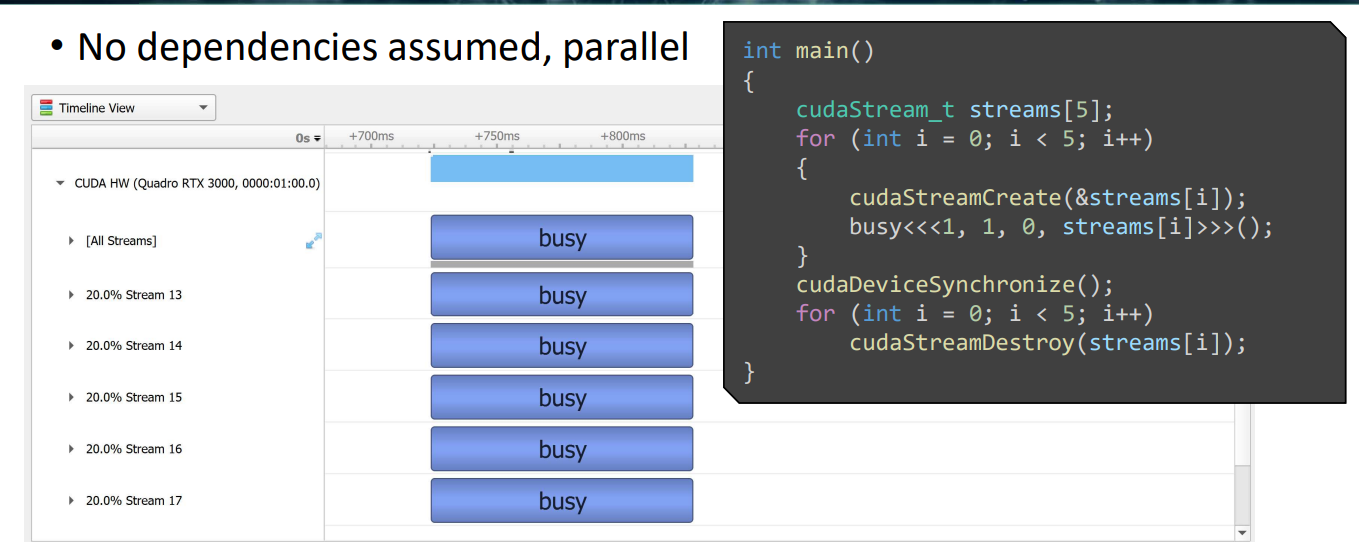Viewport: 1359px width, 551px height.
Task: Click the Timeline View stacked-bars icon
Action: (x=45, y=108)
